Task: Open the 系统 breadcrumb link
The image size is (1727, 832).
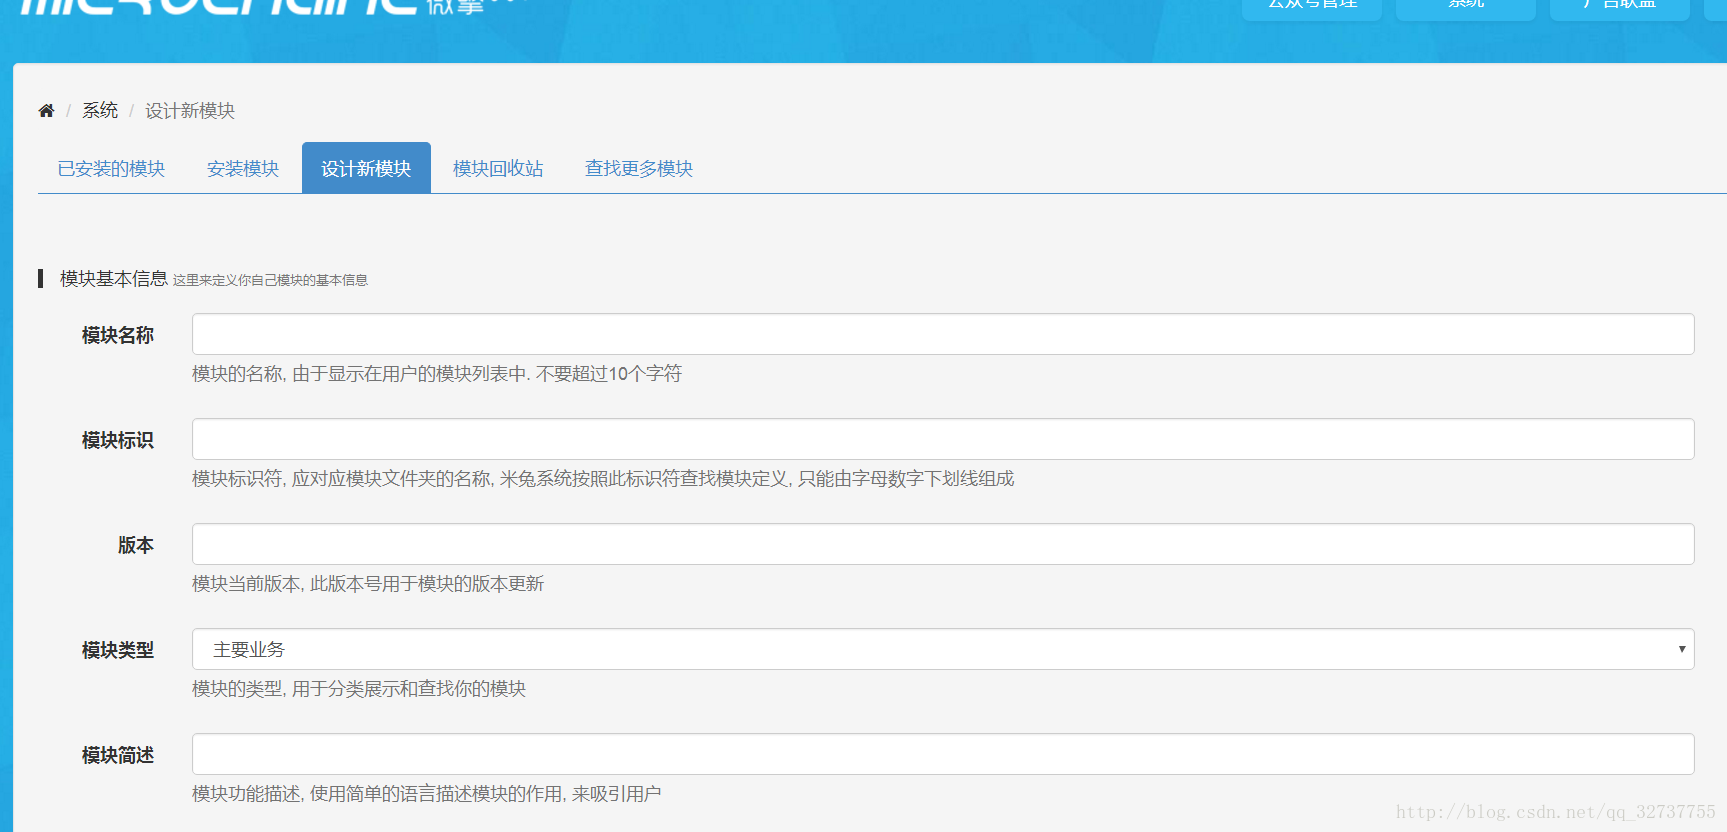Action: click(100, 110)
